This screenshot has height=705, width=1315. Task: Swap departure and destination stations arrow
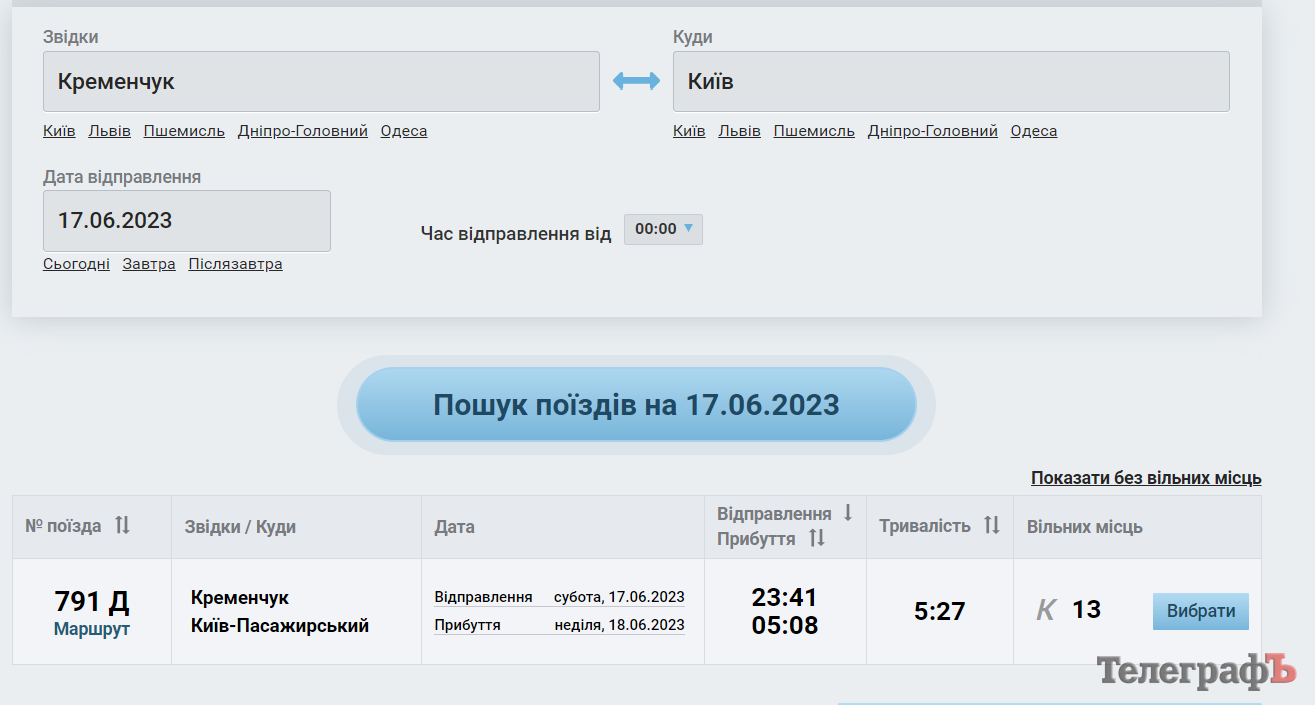(x=636, y=81)
